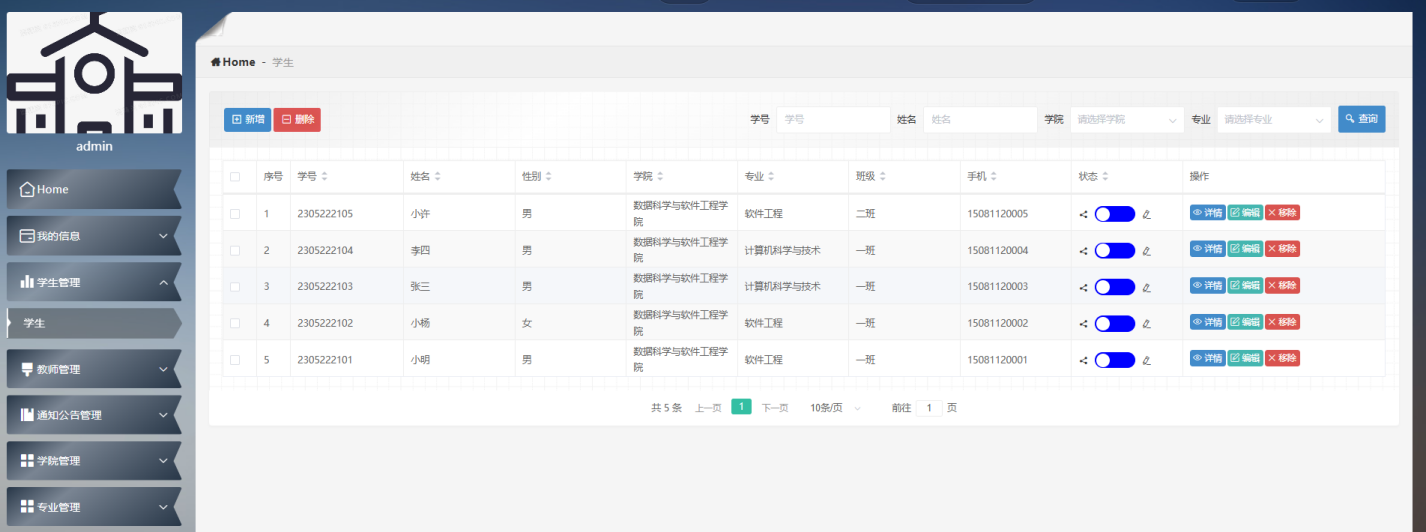Sort by 学号 column arrows
This screenshot has height=532, width=1426.
click(324, 176)
